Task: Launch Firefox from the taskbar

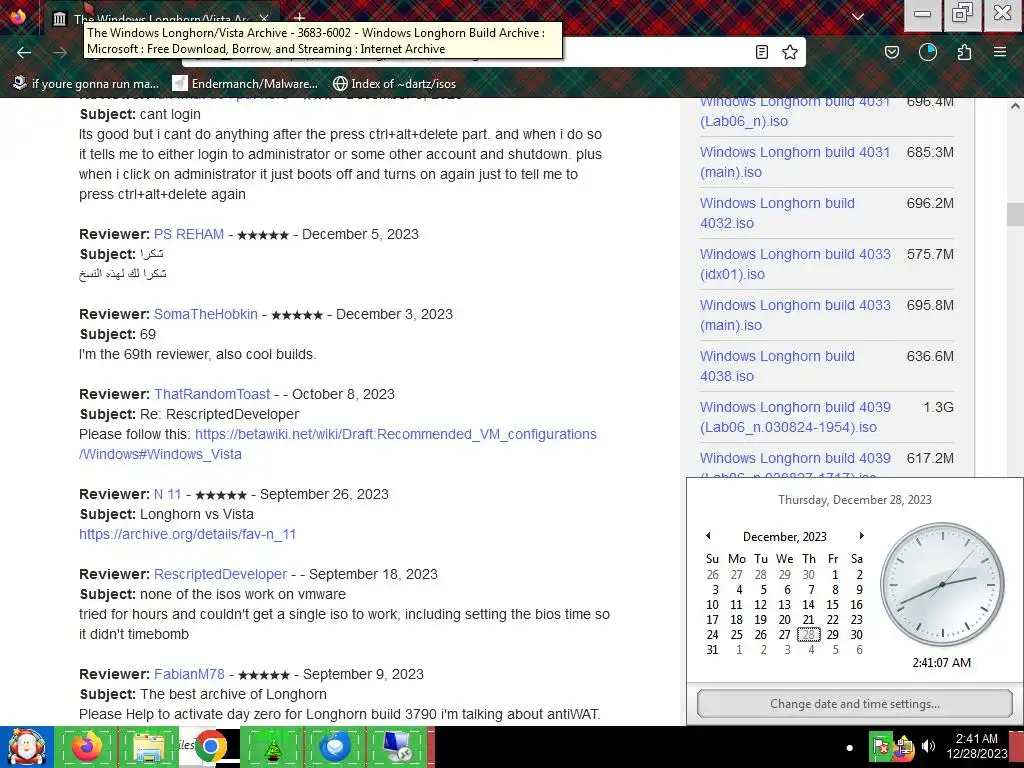Action: click(87, 747)
